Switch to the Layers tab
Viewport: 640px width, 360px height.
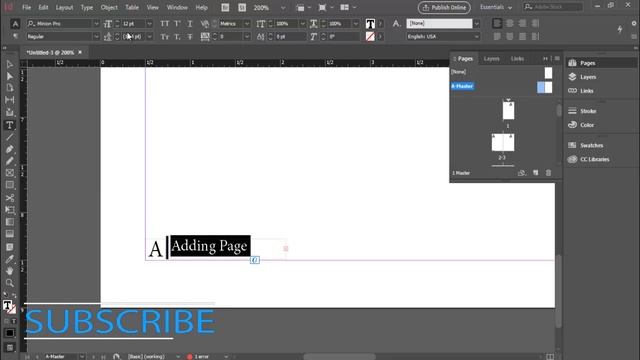click(x=491, y=59)
